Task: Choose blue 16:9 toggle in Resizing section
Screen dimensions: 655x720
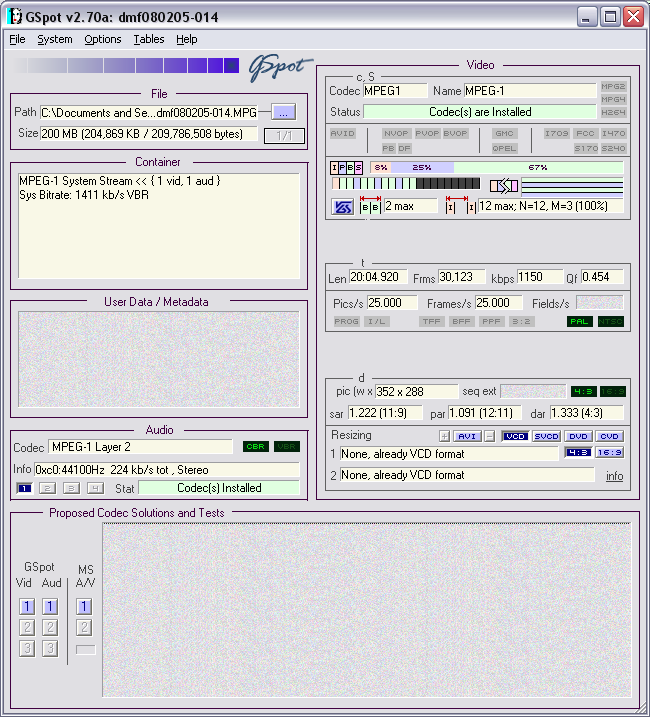Action: point(609,453)
